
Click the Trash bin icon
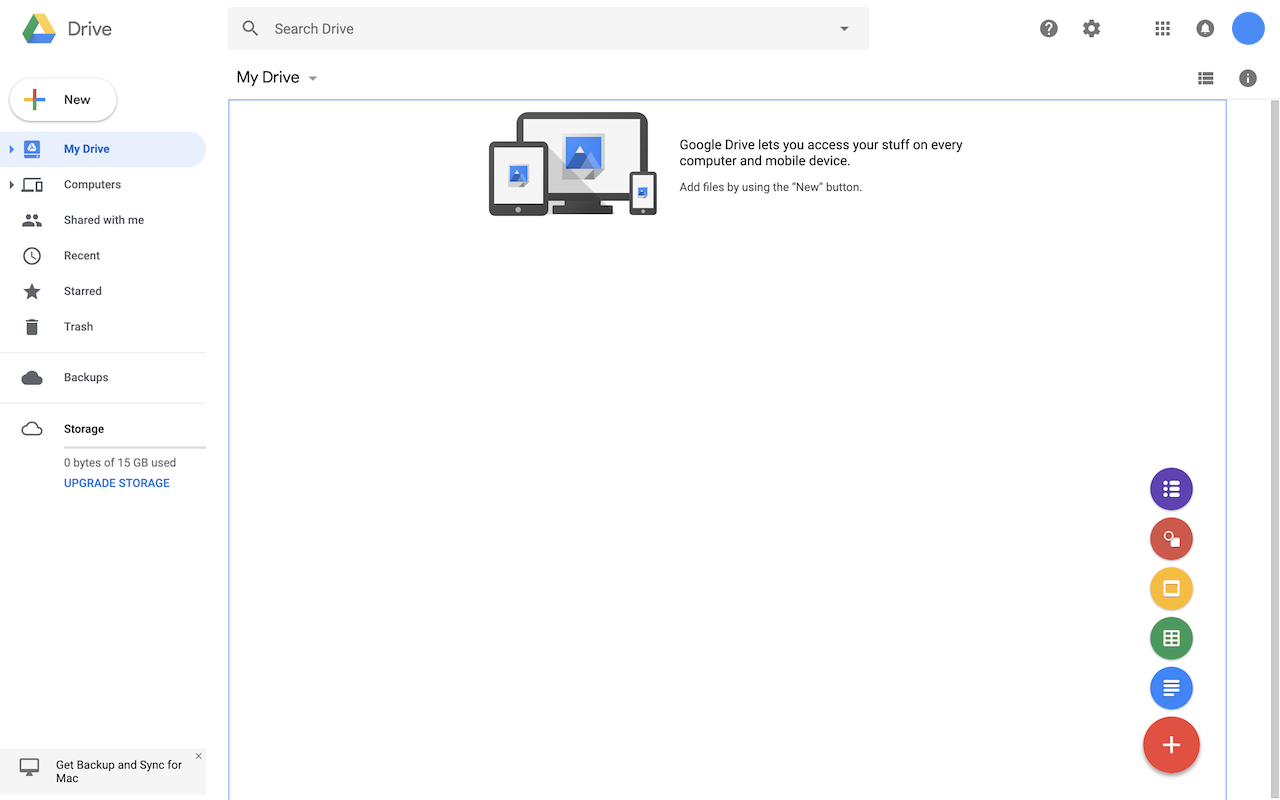tap(32, 327)
